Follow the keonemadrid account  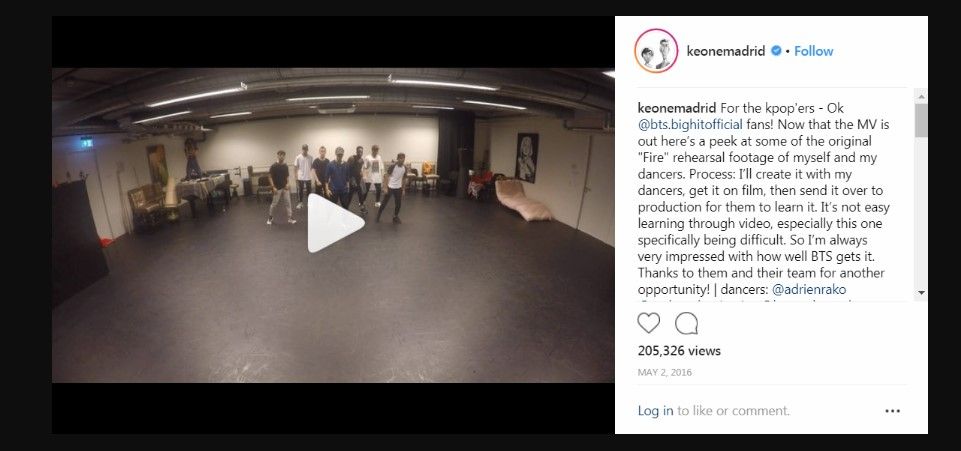[813, 51]
